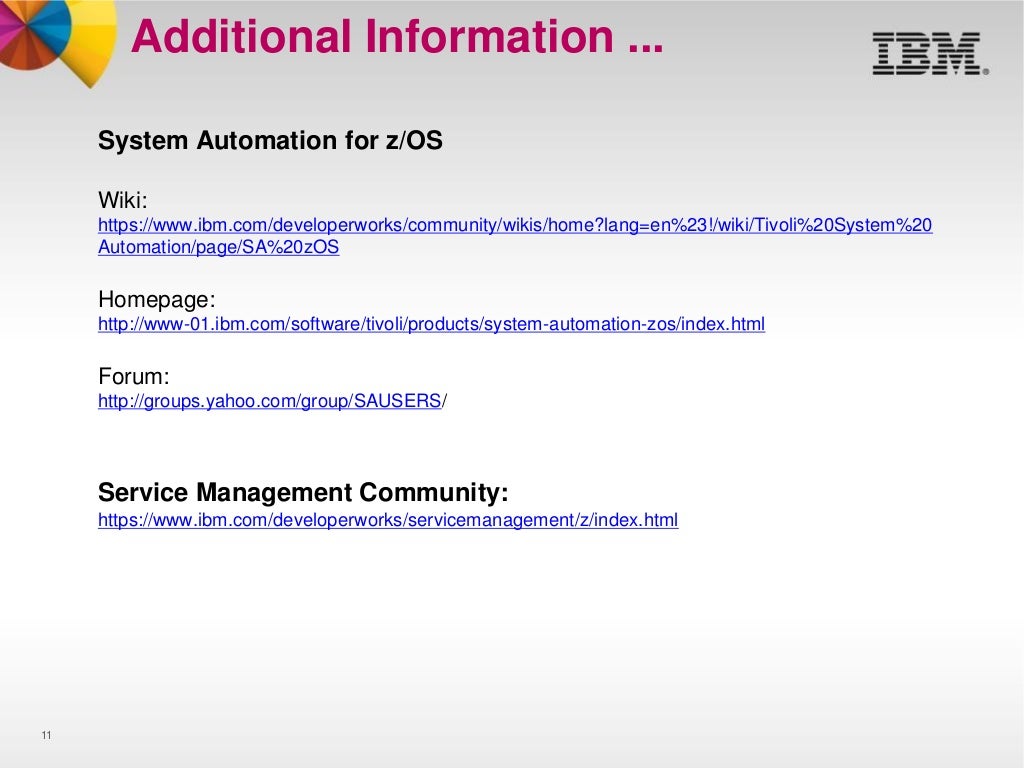Click the 'Homepage:' label

(157, 300)
